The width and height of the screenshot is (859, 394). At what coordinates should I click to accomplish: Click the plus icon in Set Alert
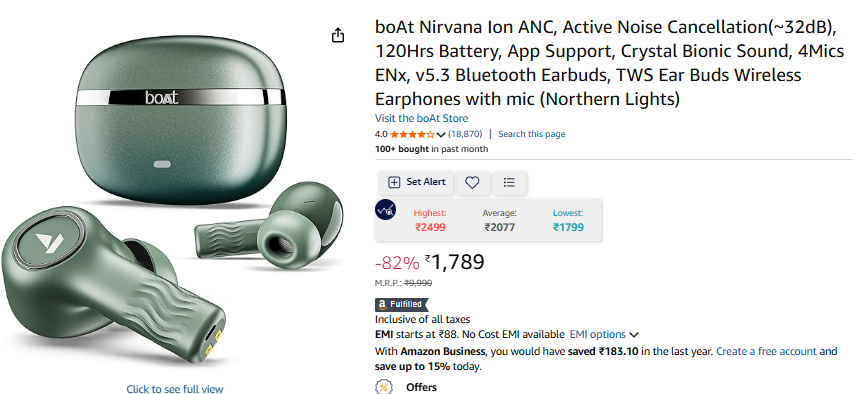pyautogui.click(x=394, y=182)
